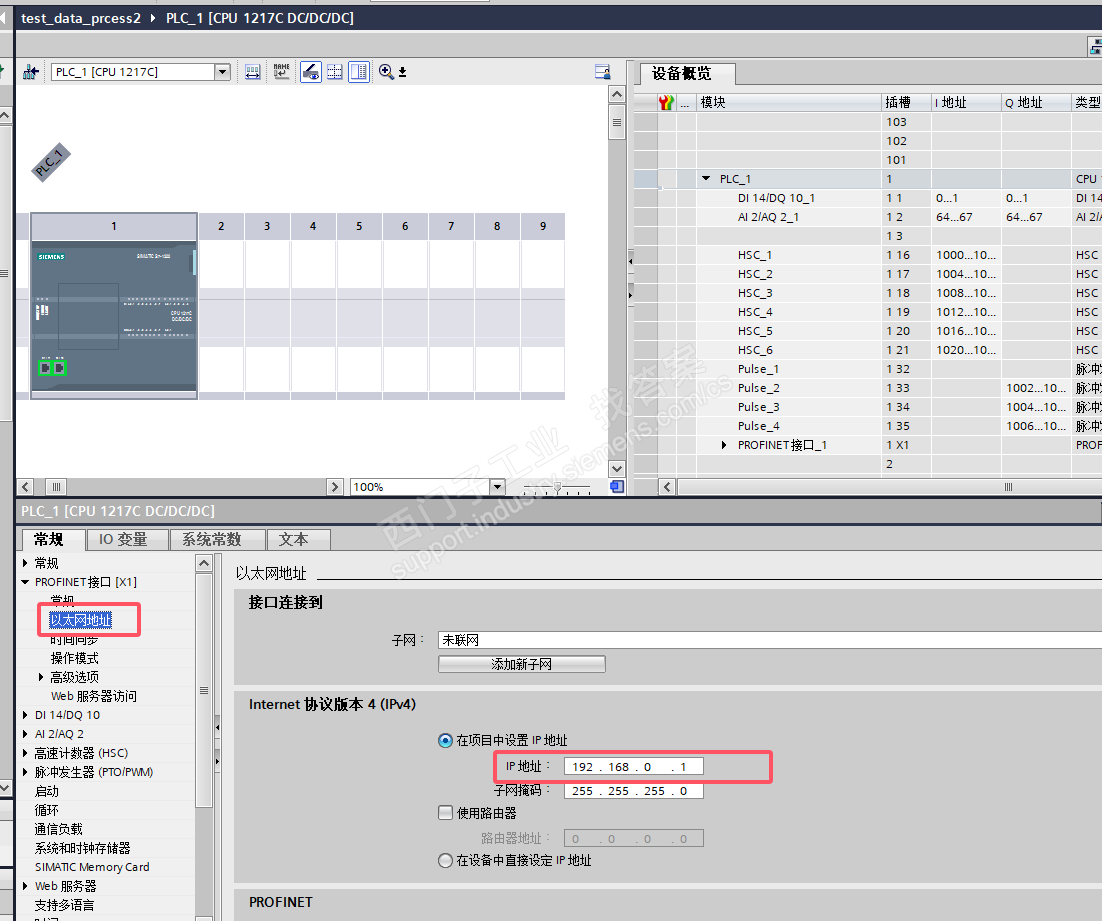Screen dimensions: 1102x921
Task: Click the overview horizontal scroll left arrow
Action: [667, 487]
